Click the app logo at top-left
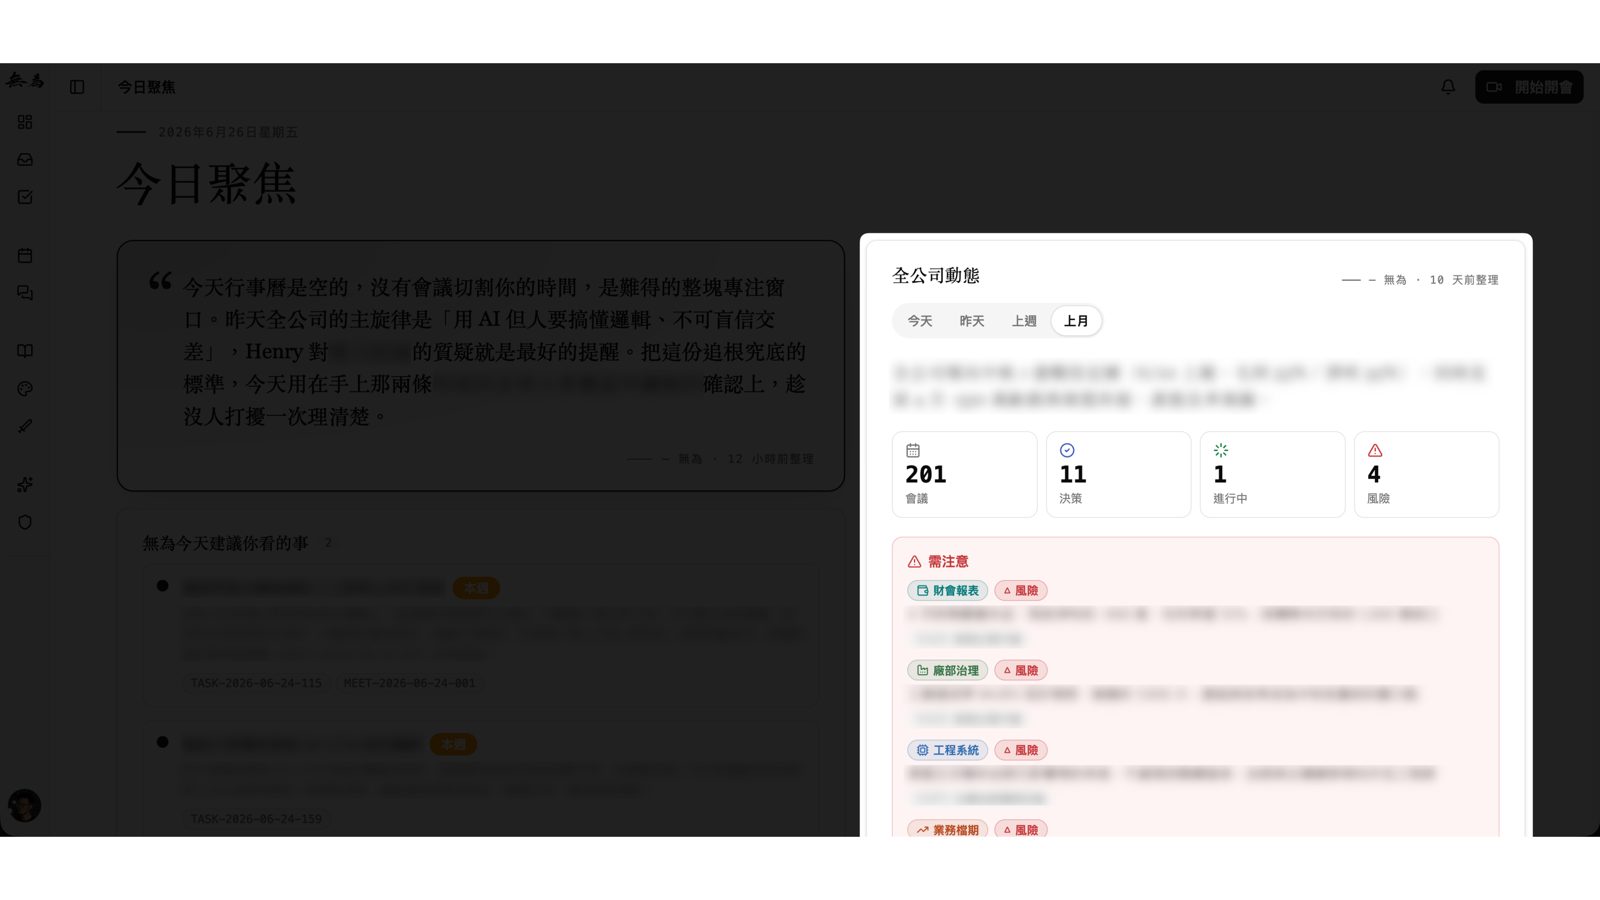The image size is (1600, 900). tap(25, 81)
